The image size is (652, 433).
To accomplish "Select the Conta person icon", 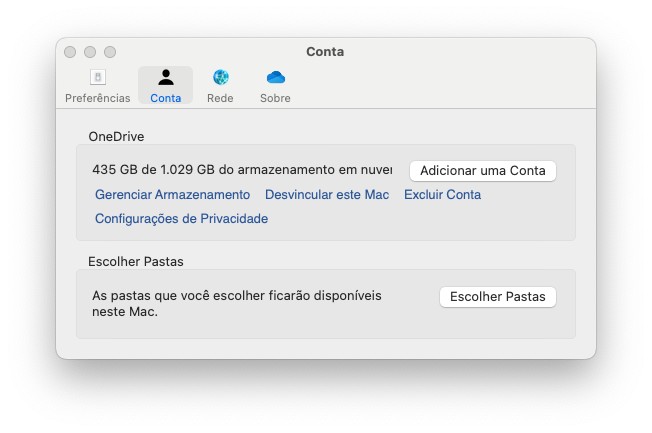I will pyautogui.click(x=165, y=78).
